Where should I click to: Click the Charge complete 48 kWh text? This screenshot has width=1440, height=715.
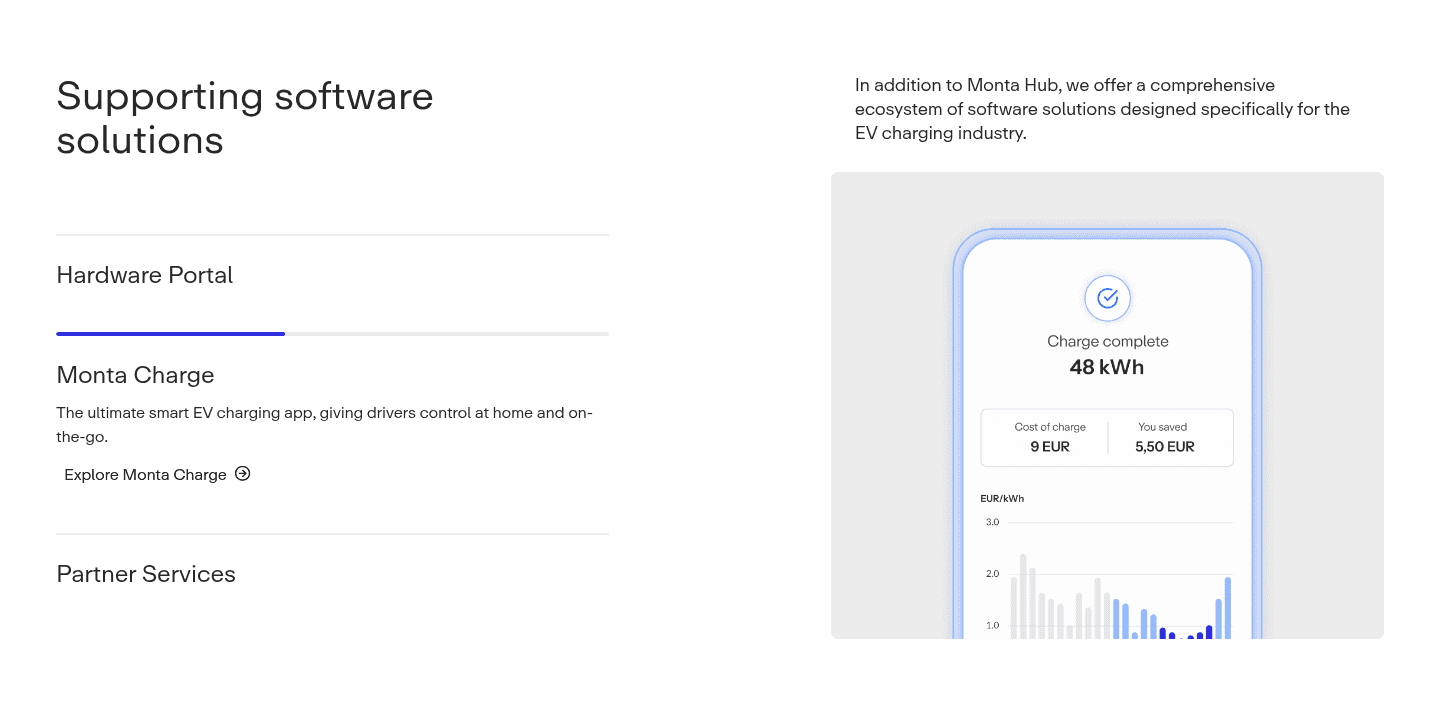1107,355
